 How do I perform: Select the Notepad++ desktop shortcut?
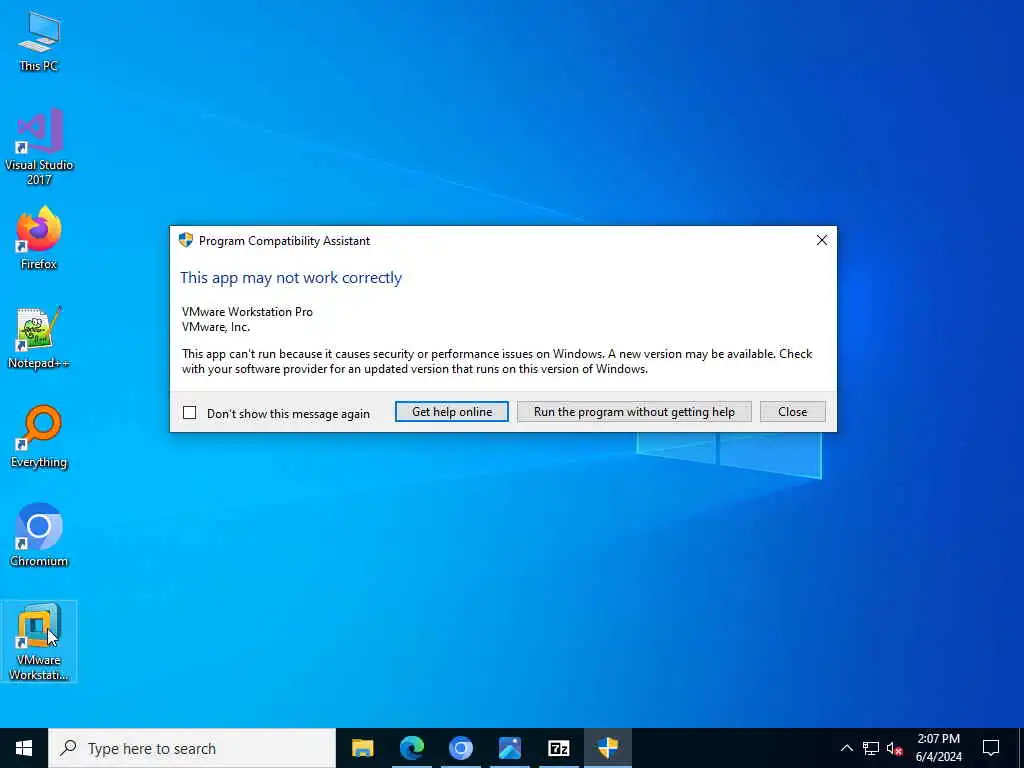tap(39, 337)
